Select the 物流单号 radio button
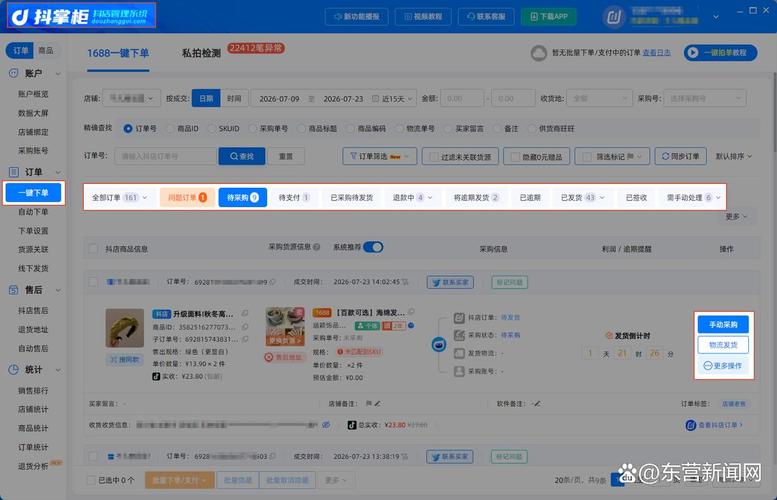 tap(399, 129)
